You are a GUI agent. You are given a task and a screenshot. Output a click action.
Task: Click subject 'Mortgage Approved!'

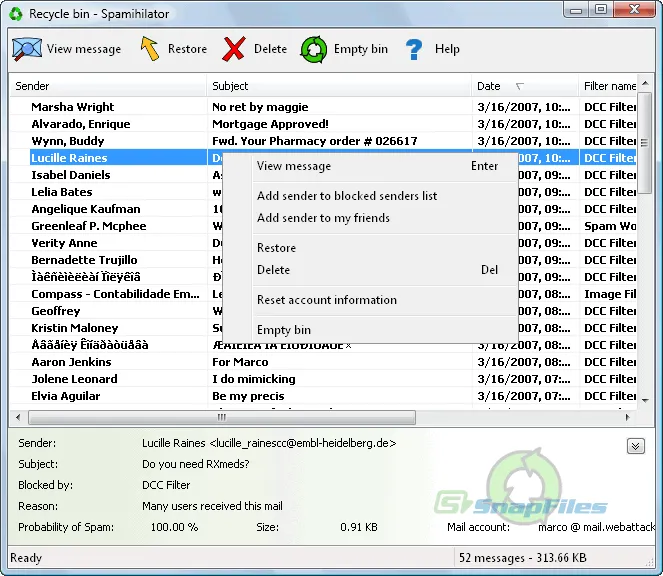tap(270, 124)
